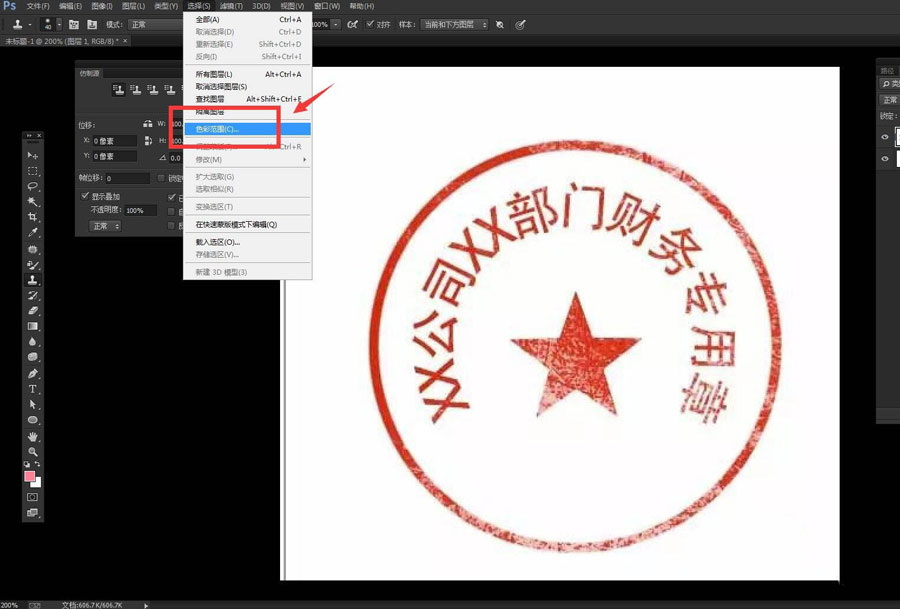Select the Gradient tool

point(33,326)
